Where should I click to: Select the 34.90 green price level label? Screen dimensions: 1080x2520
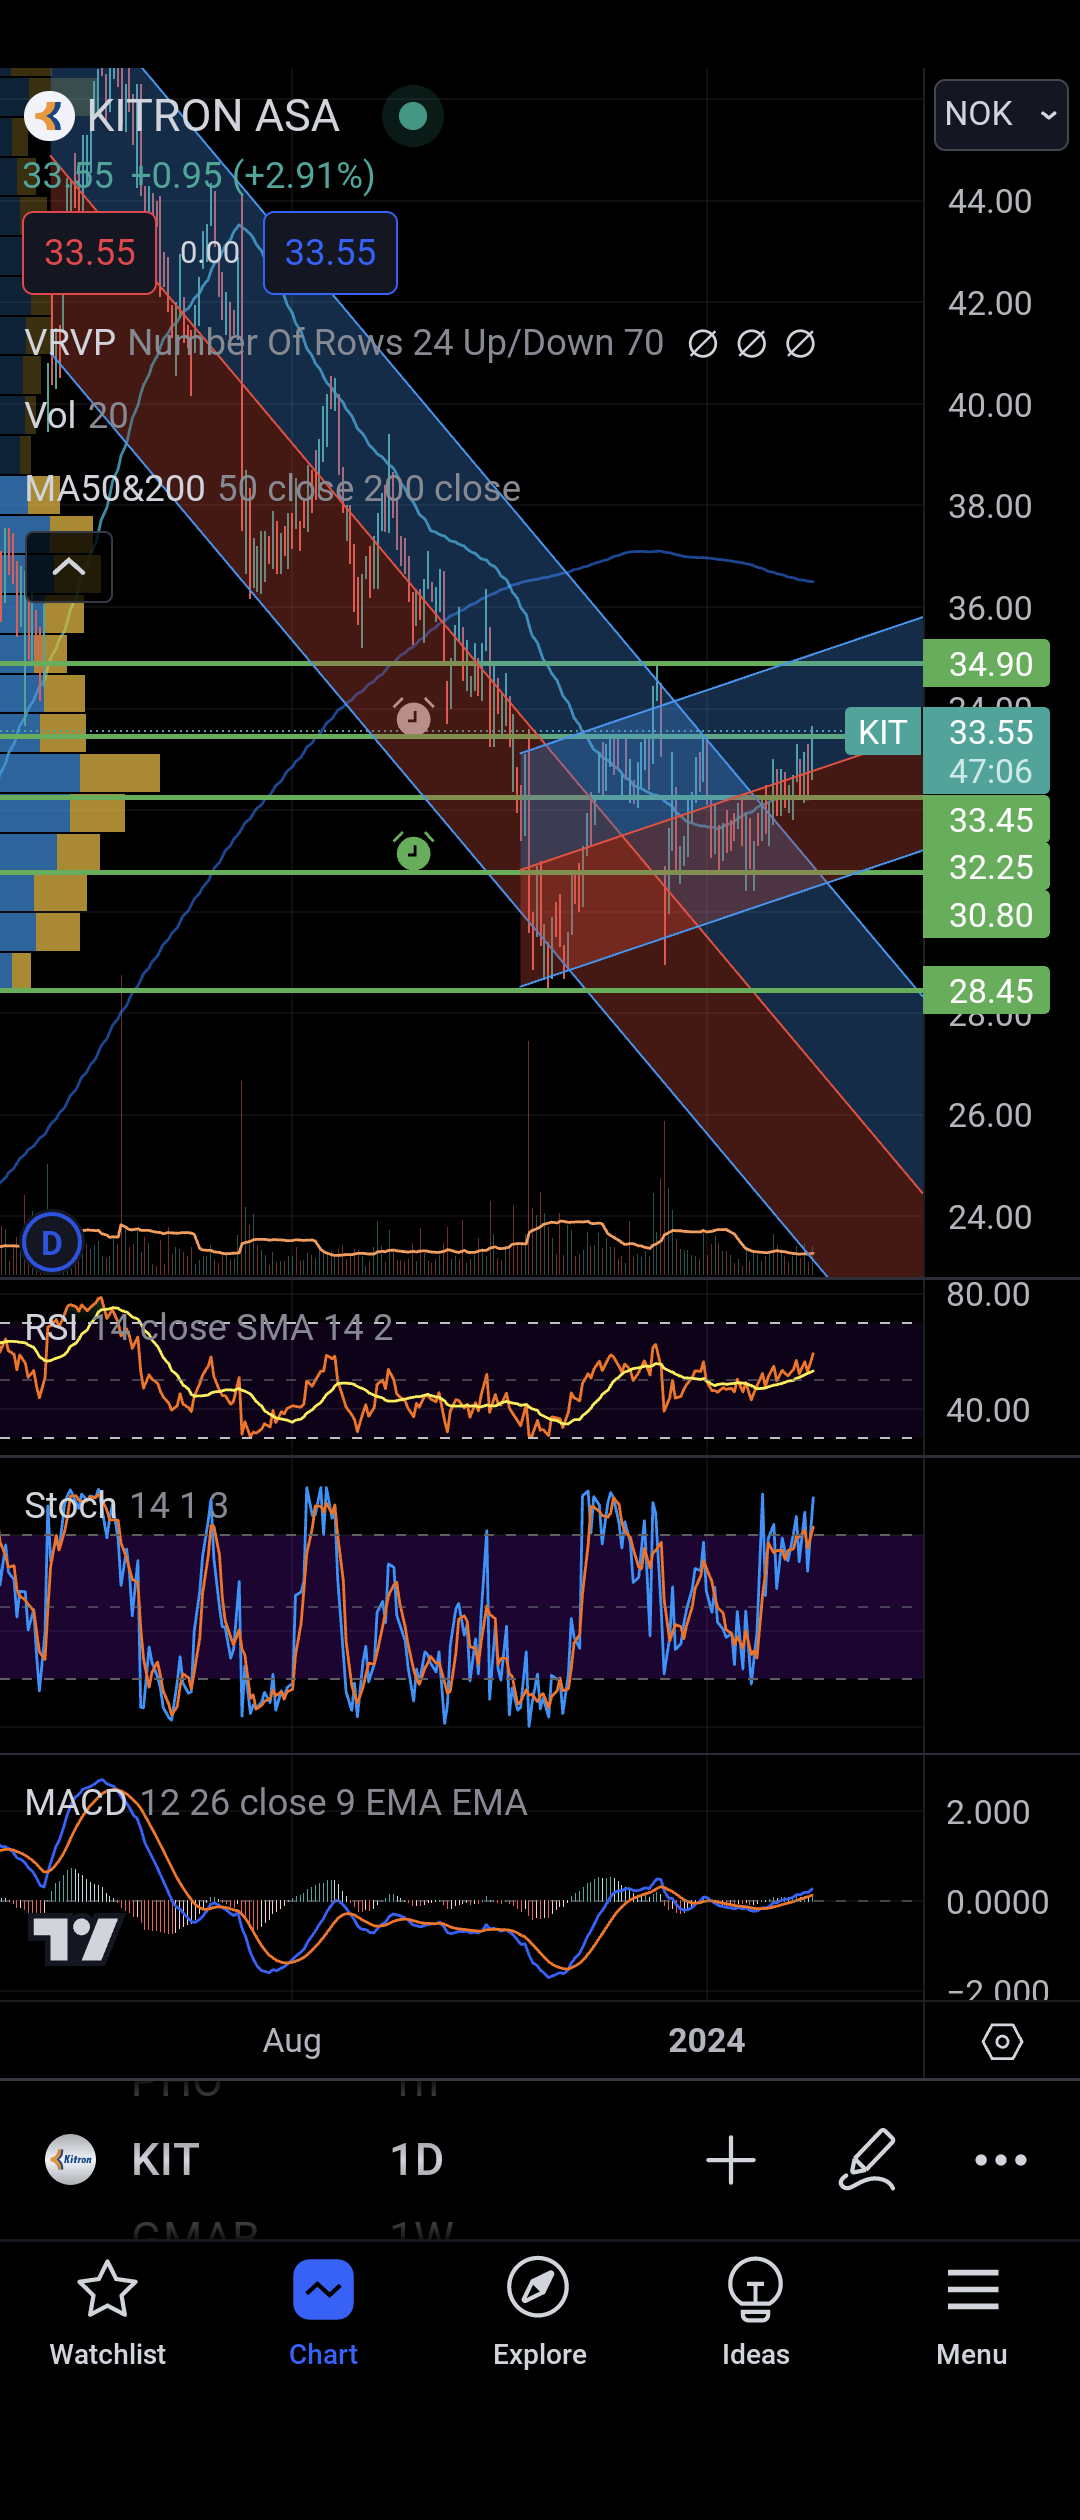988,664
